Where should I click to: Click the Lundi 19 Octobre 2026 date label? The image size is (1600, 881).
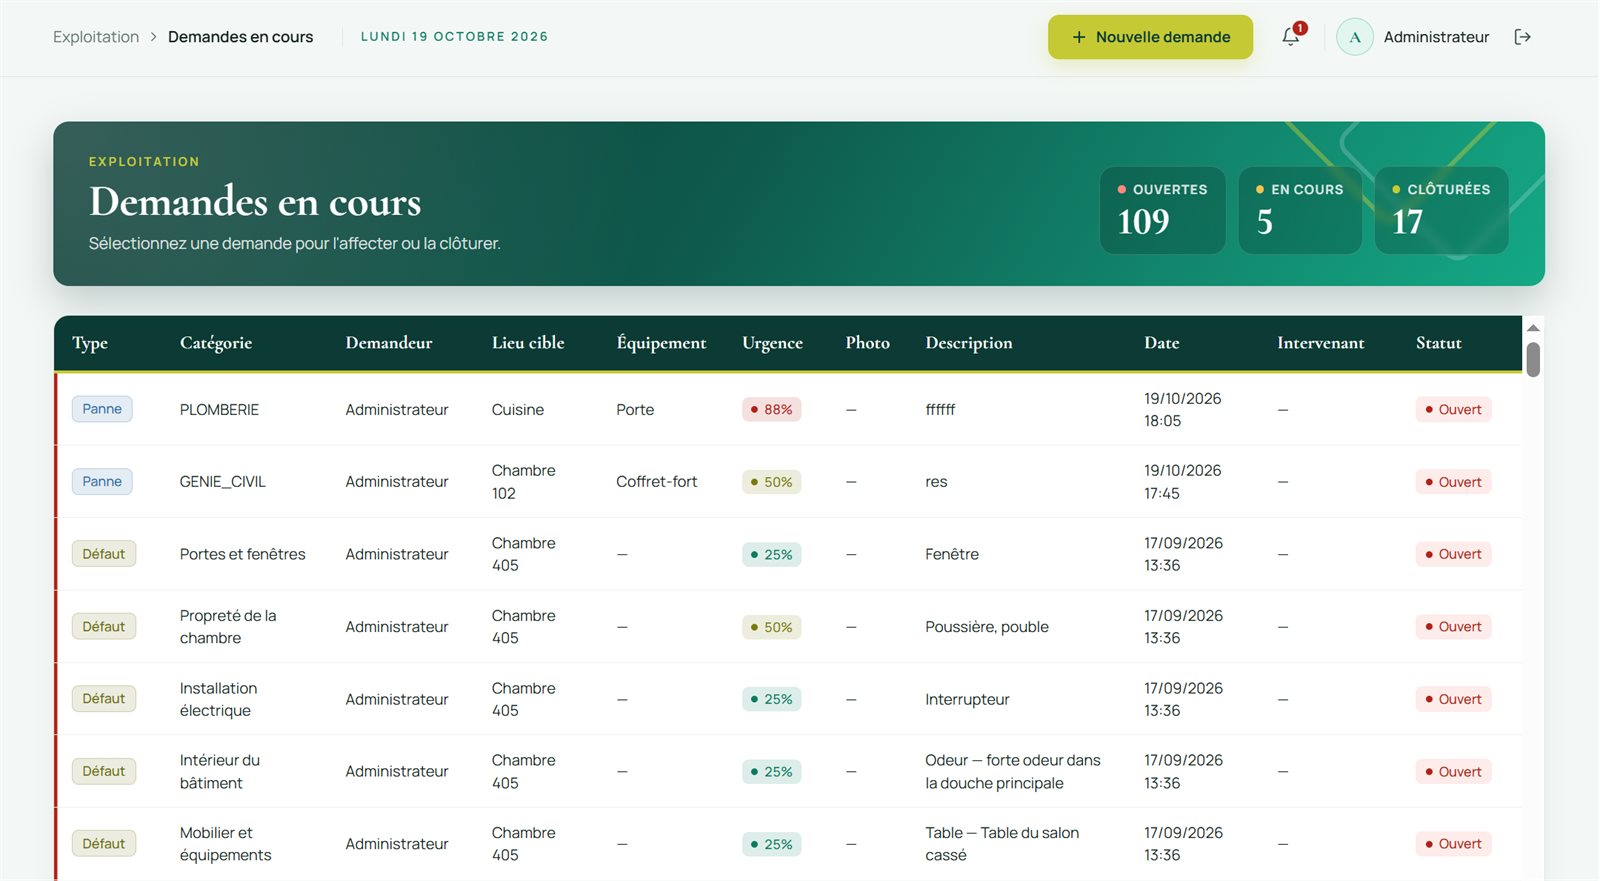tap(454, 37)
